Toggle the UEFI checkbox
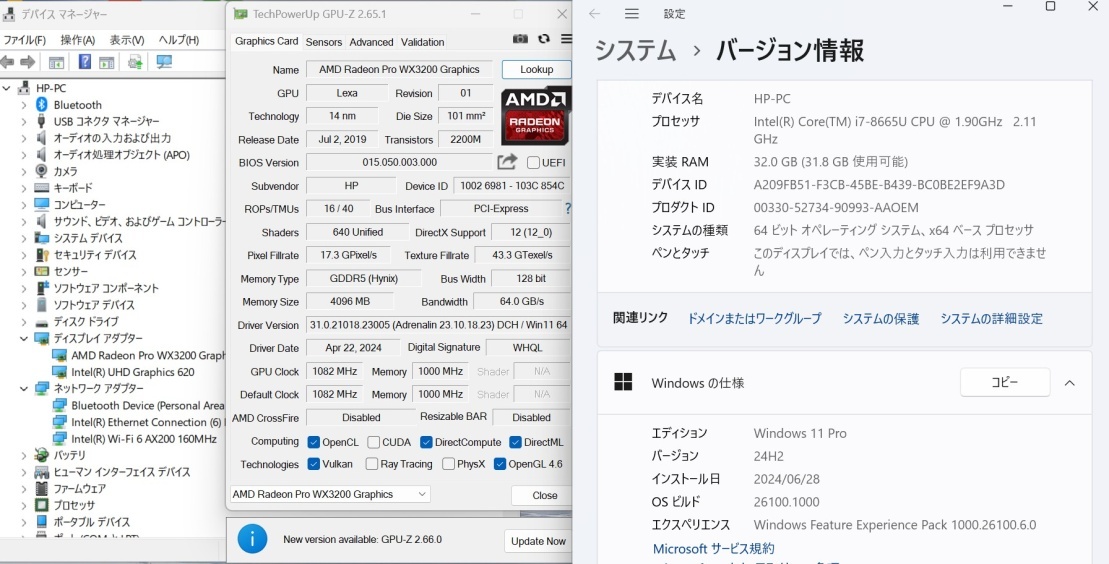 [x=533, y=163]
